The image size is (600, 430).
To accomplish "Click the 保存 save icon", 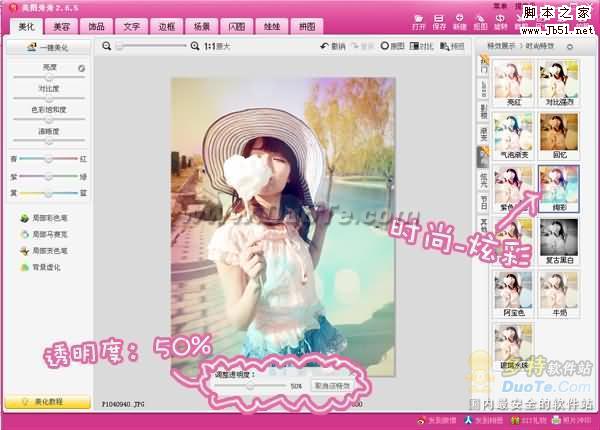I will click(x=439, y=22).
